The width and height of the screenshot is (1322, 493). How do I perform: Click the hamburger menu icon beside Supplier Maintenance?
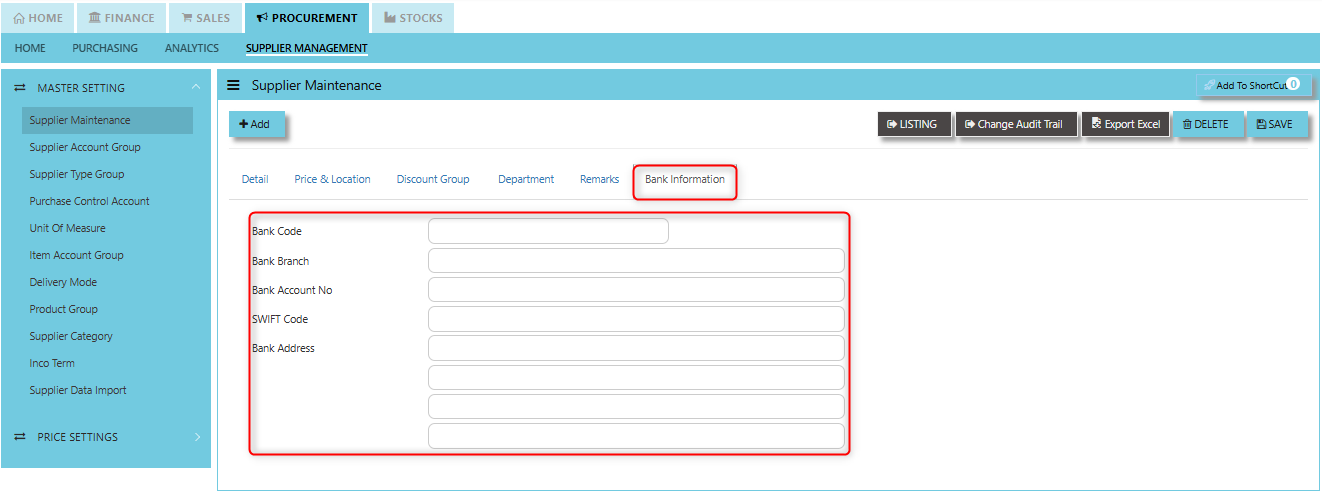pyautogui.click(x=233, y=86)
